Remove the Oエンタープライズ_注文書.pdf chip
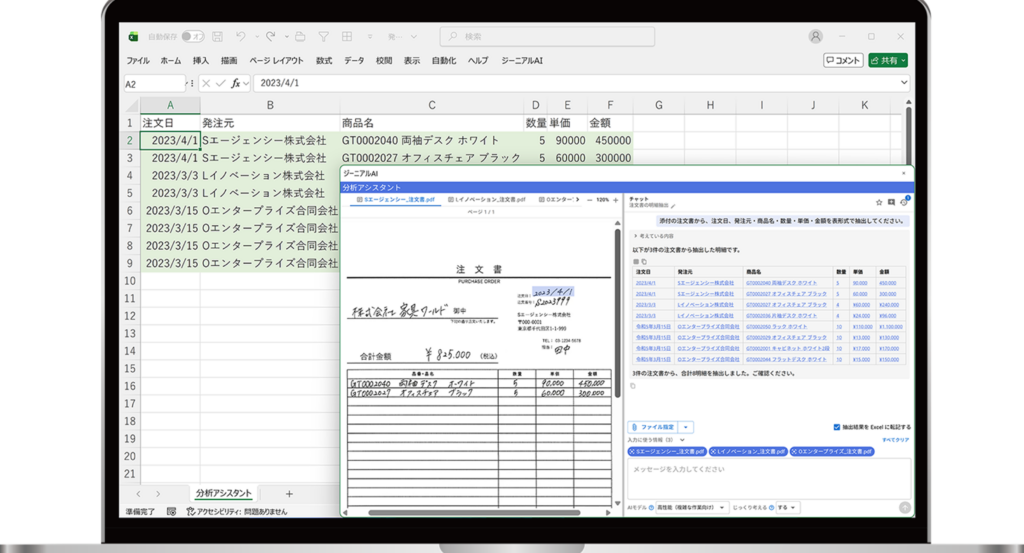This screenshot has width=1024, height=553. (794, 452)
